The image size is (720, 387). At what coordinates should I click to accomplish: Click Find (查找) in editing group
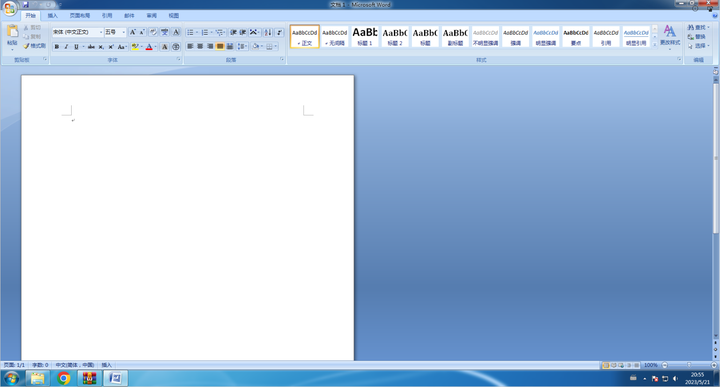point(697,28)
